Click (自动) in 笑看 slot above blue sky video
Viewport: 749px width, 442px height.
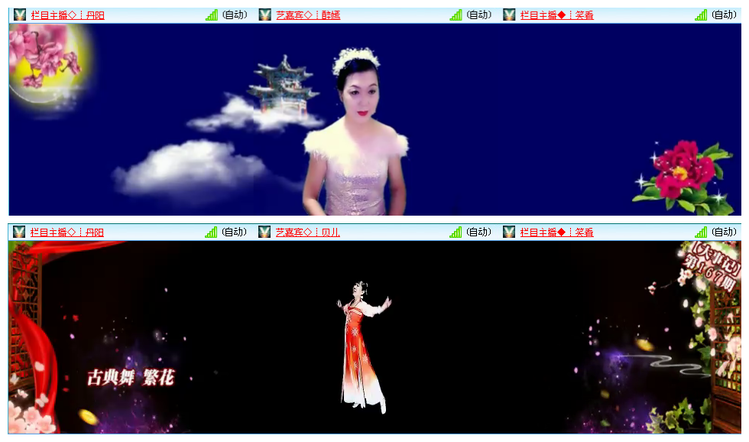724,15
